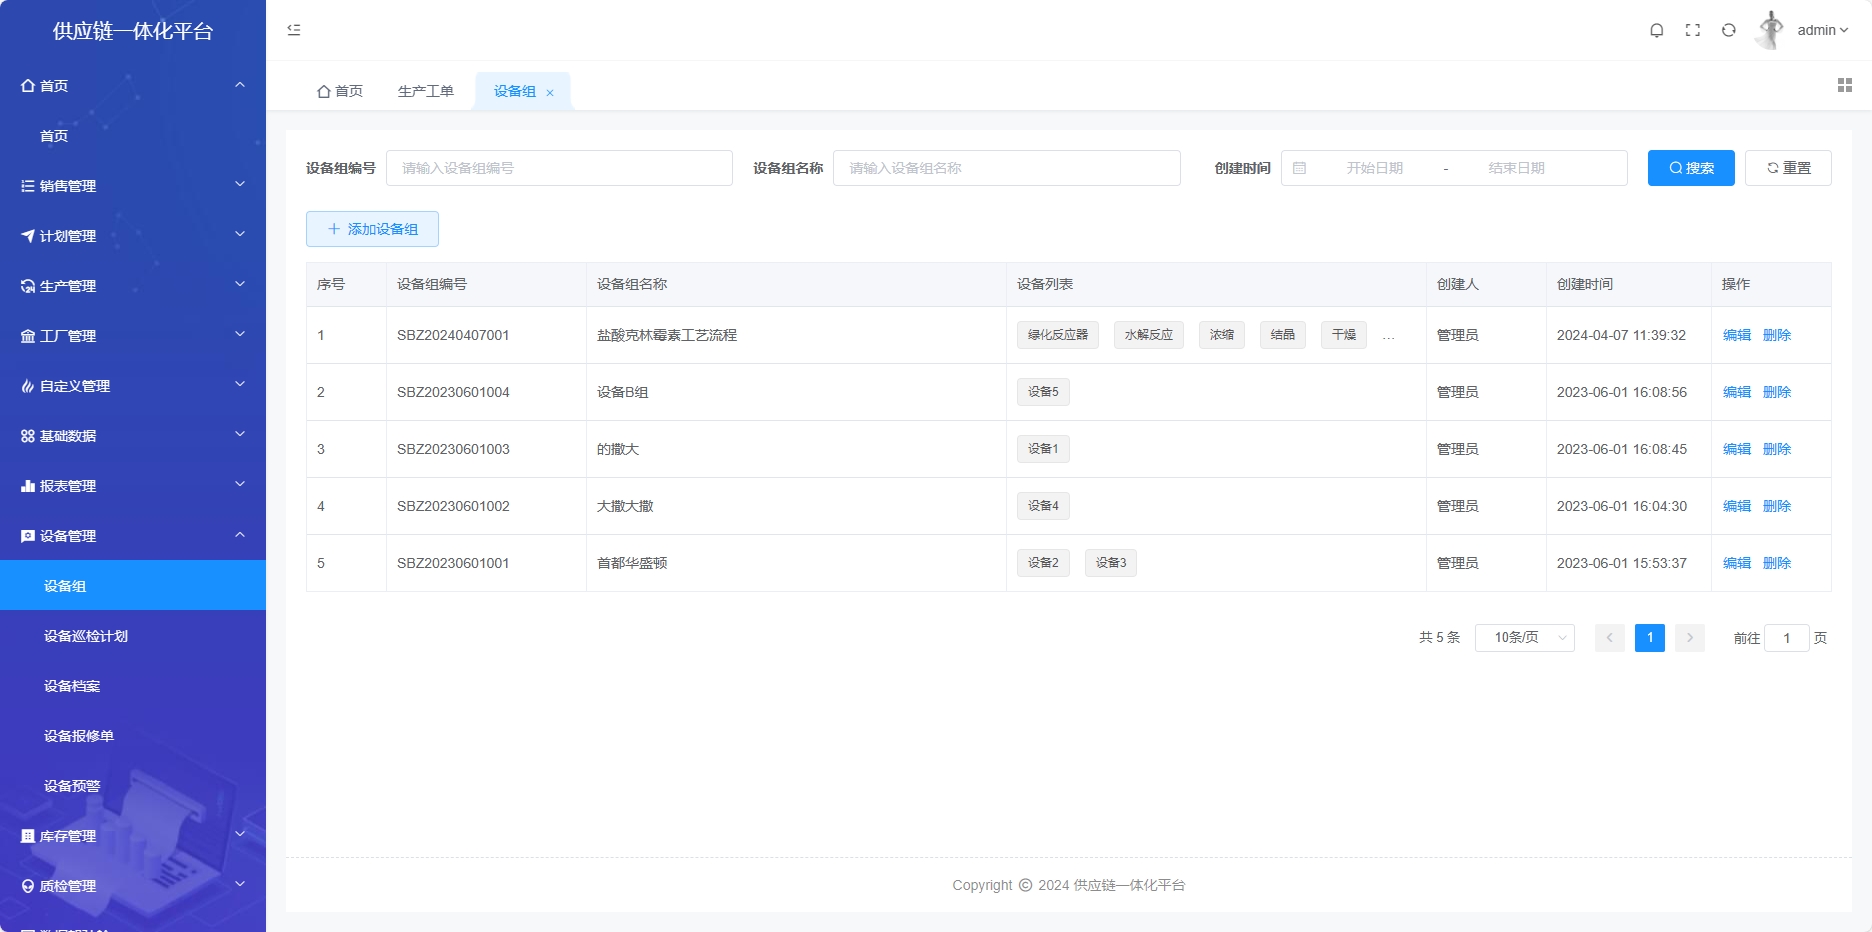The width and height of the screenshot is (1872, 932).
Task: Click the 设备3 tag
Action: (x=1111, y=563)
